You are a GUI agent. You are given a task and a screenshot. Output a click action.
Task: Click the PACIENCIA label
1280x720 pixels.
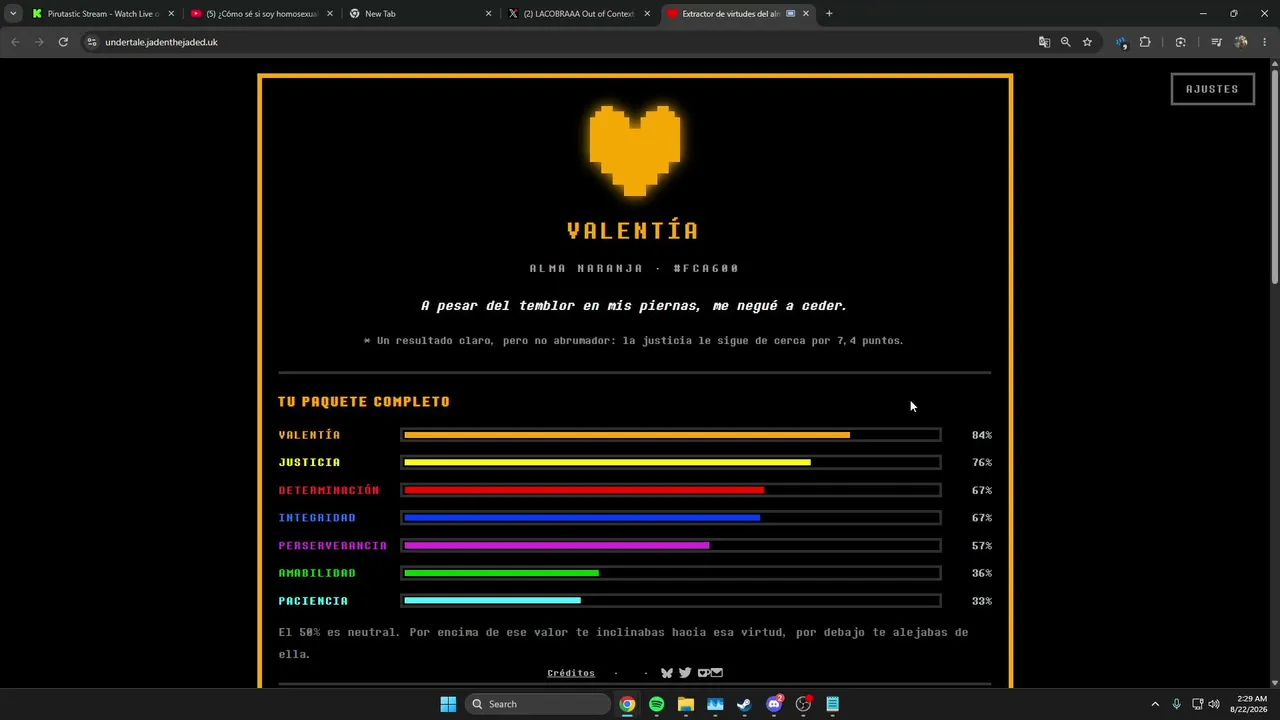[x=313, y=601]
